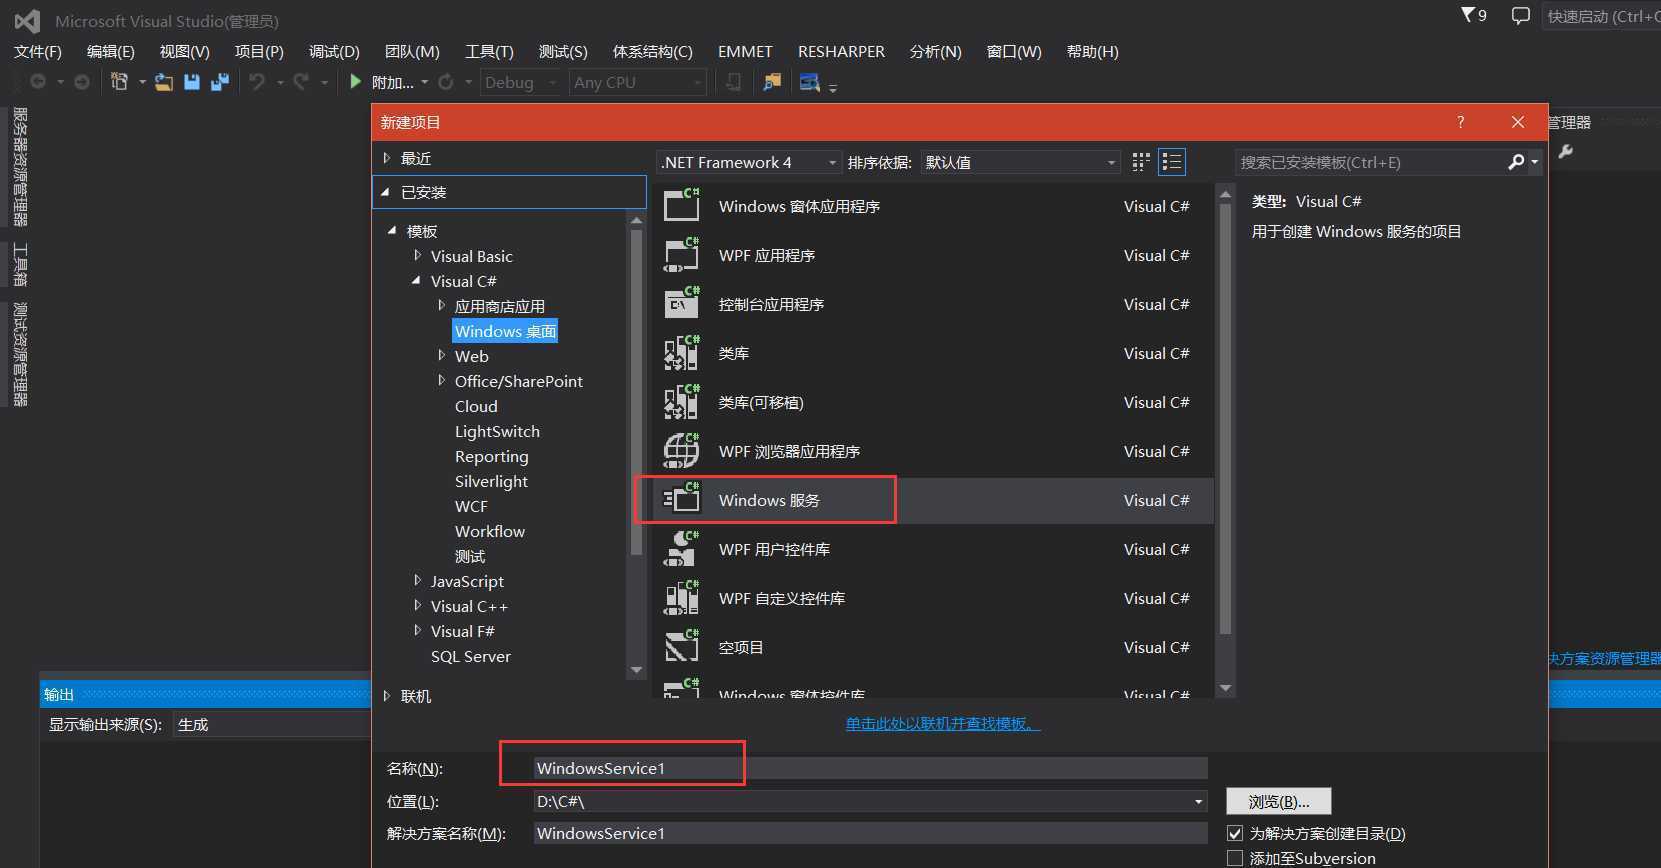Toggle 添加至Subversion checkbox
Image resolution: width=1661 pixels, height=868 pixels.
pos(1235,858)
